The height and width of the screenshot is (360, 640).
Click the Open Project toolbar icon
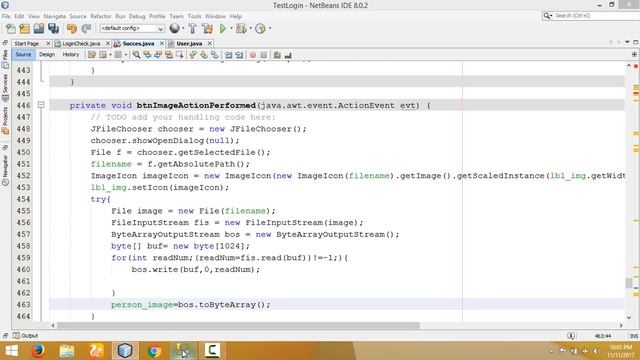tap(39, 29)
